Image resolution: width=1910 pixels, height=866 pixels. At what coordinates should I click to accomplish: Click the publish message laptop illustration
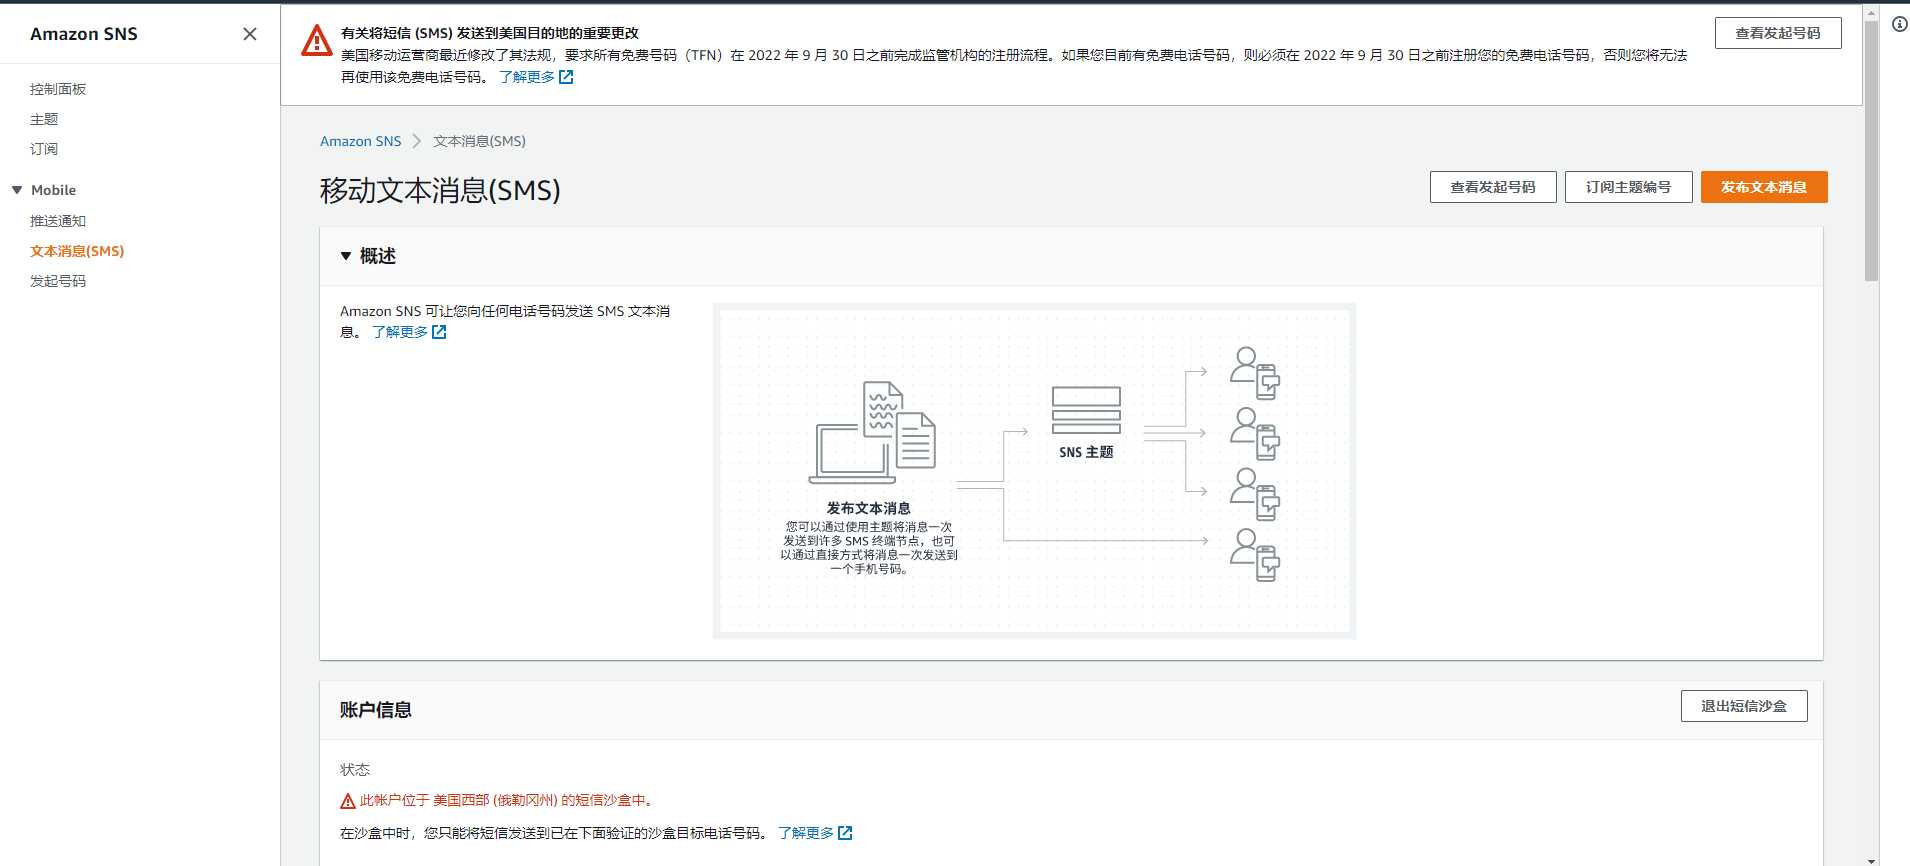coord(871,432)
